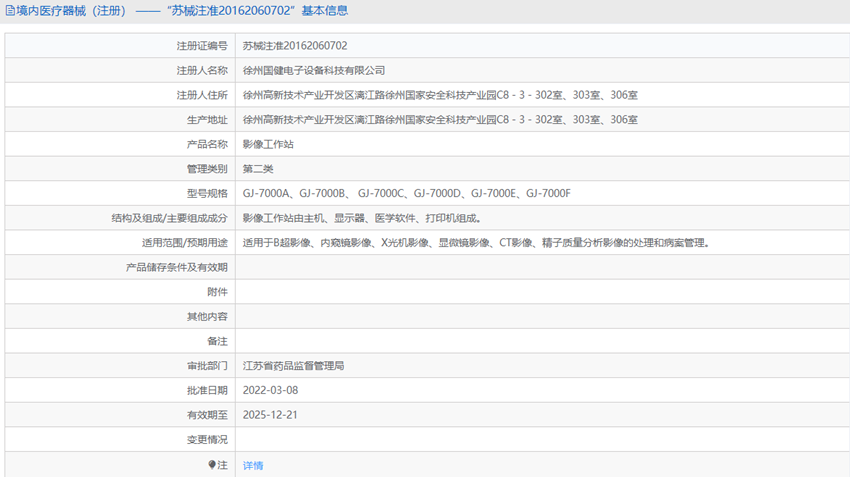Click the 型号规格 label
Image resolution: width=850 pixels, height=477 pixels.
tap(207, 194)
